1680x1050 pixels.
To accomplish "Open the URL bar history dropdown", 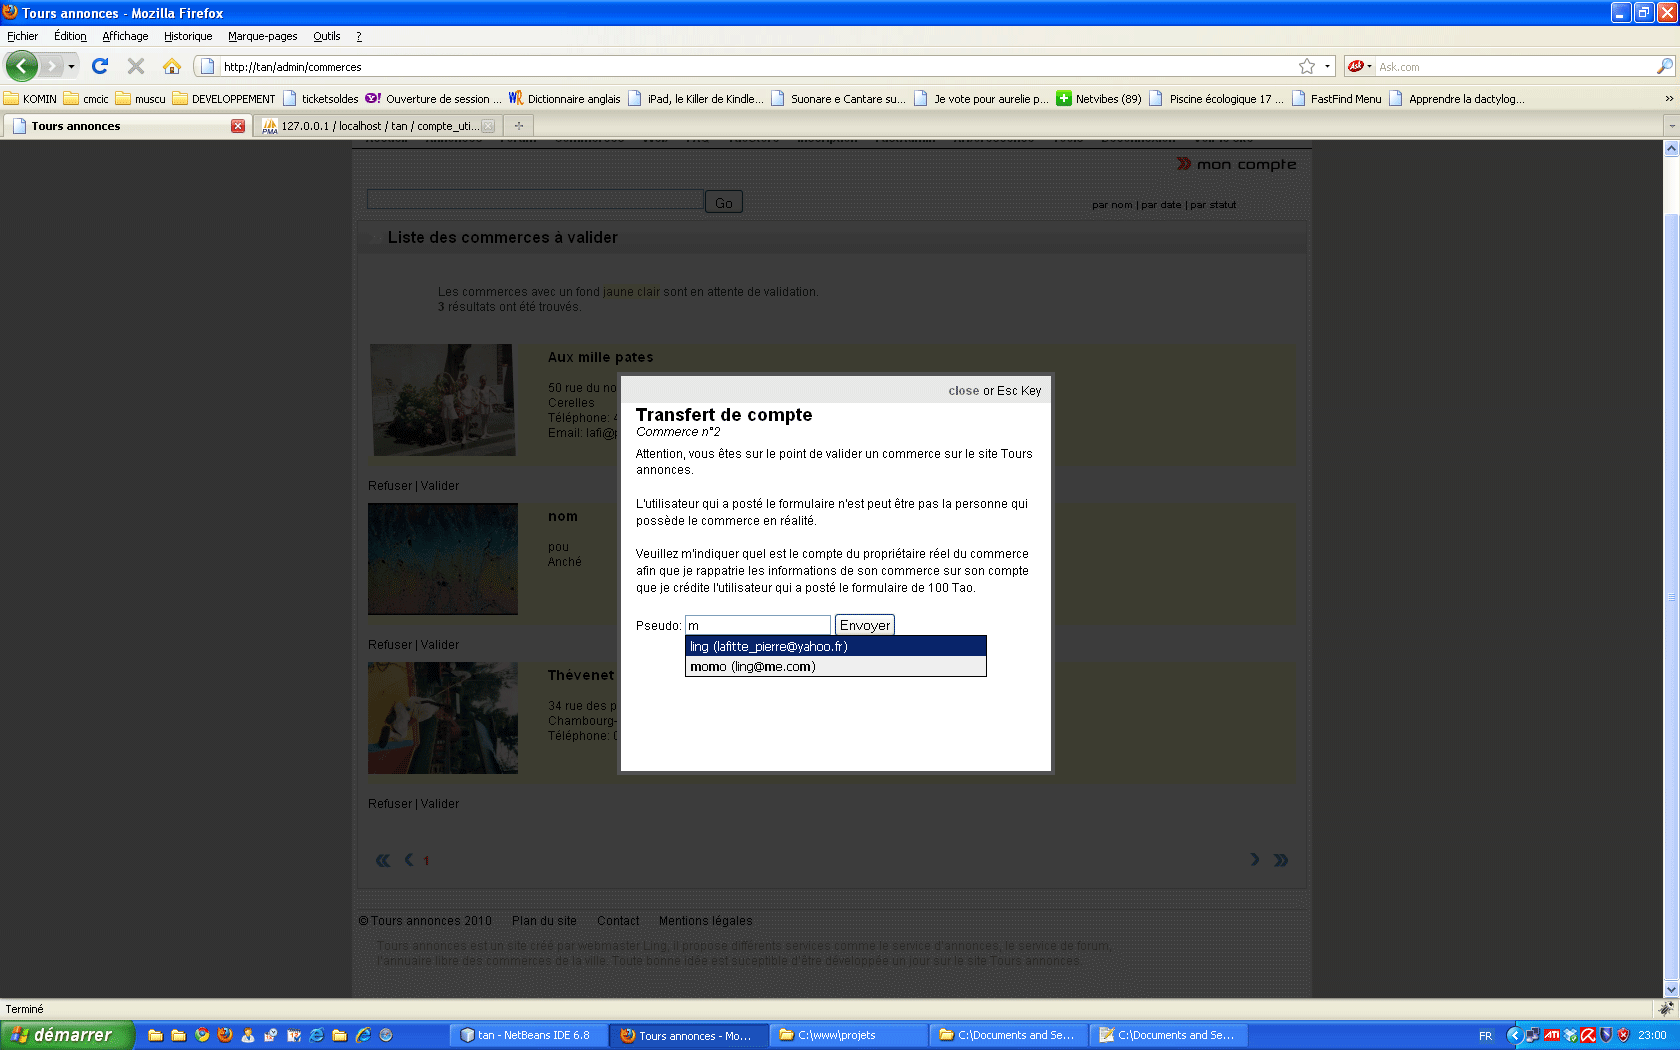I will pos(1328,67).
